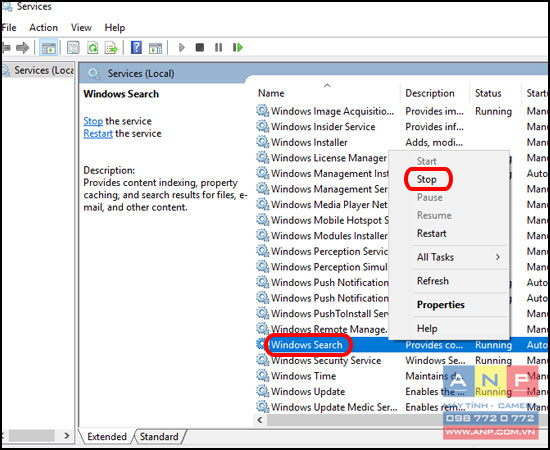
Task: Click the Stop the service link
Action: [93, 121]
